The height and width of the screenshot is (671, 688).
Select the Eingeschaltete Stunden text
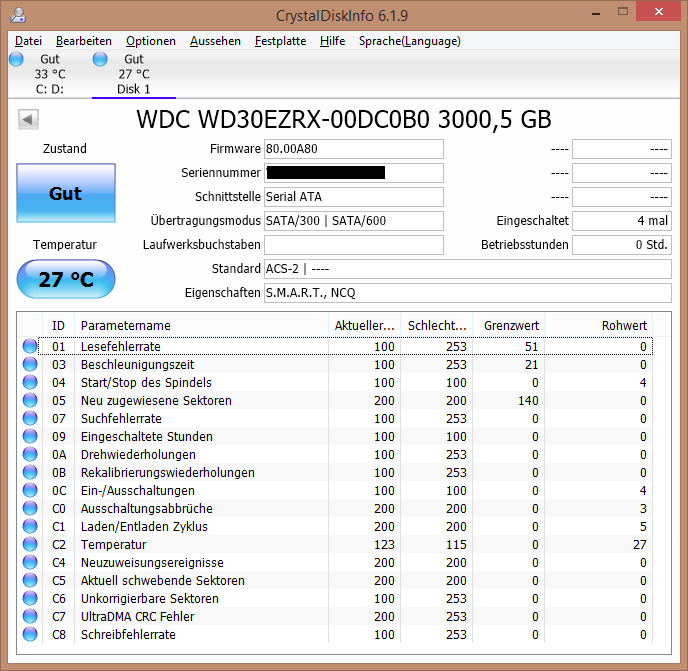[147, 436]
